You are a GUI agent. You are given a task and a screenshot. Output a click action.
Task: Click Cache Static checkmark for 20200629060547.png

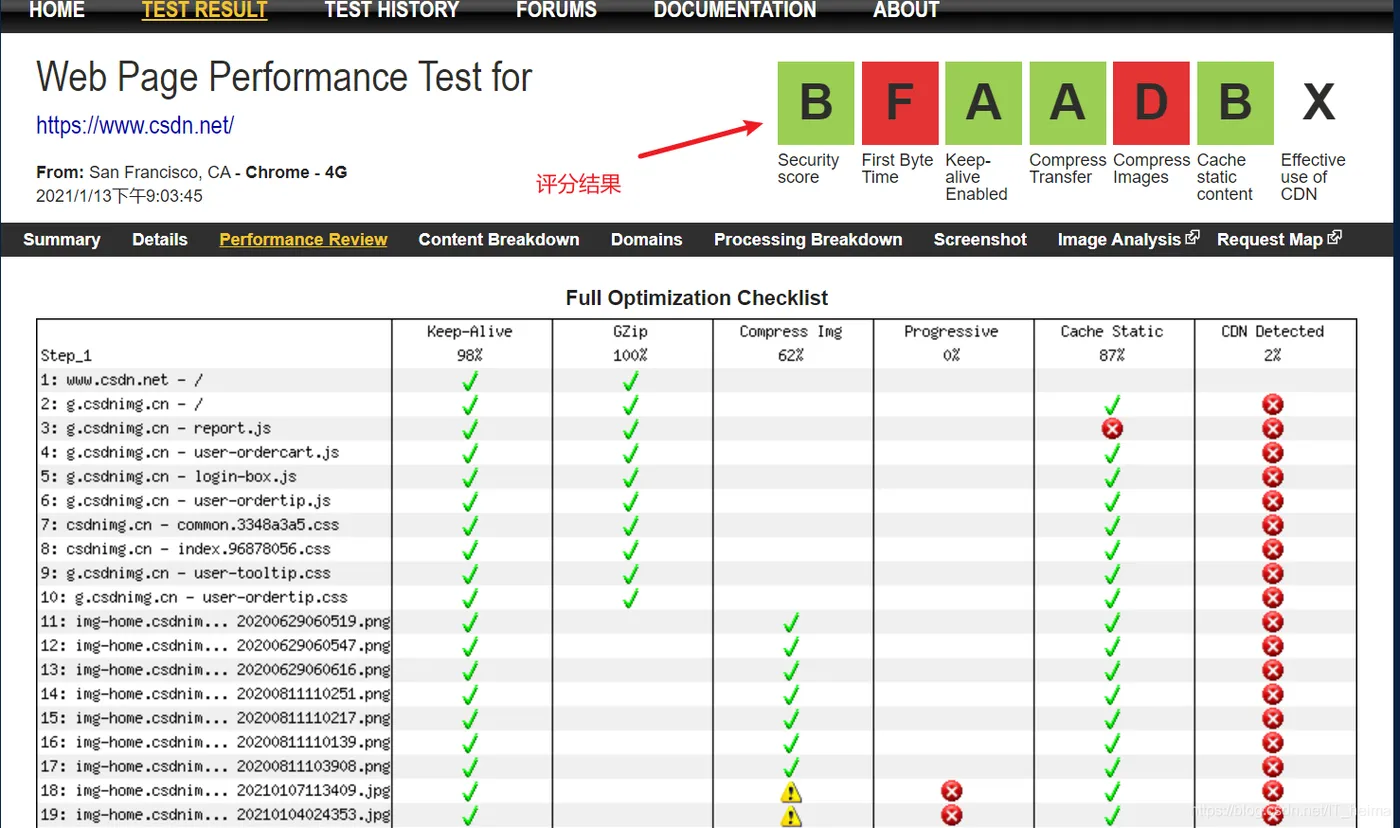pyautogui.click(x=1112, y=646)
